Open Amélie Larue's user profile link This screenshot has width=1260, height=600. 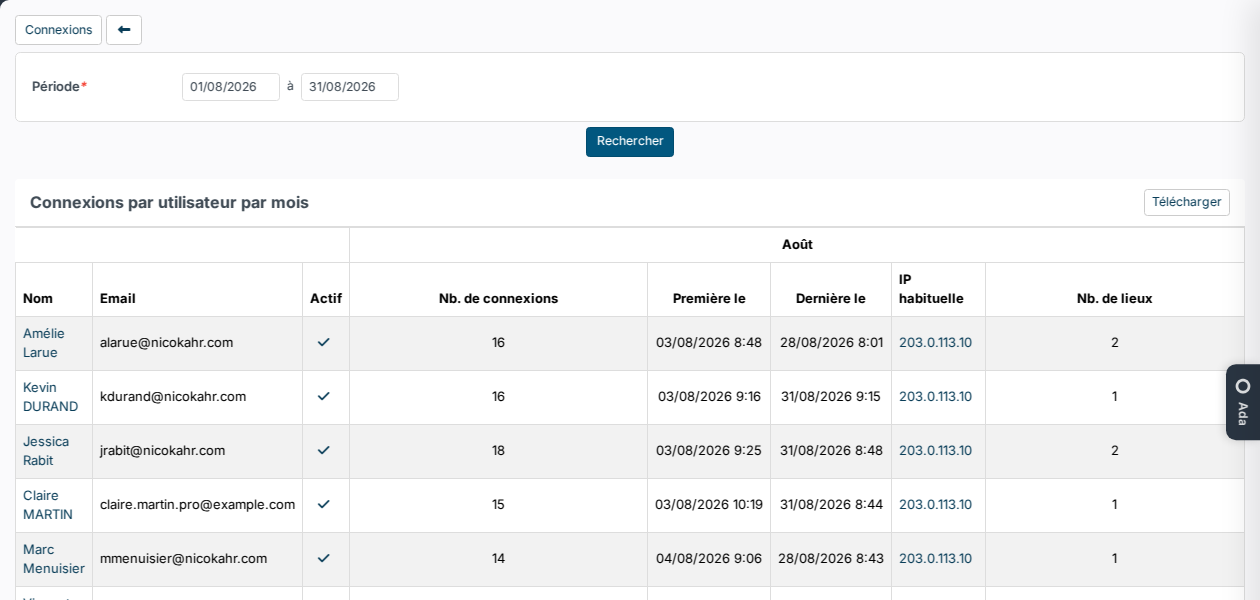pos(44,343)
